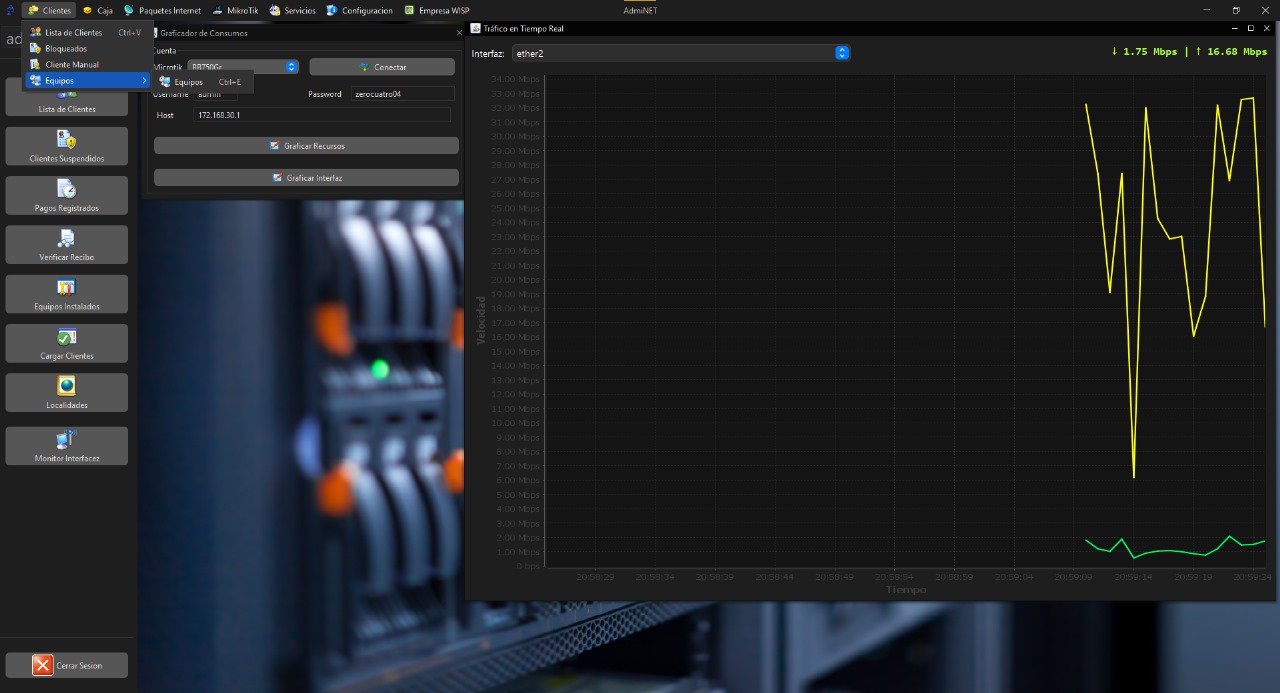Click the chart icon on Graficar Interfaz
Image resolution: width=1280 pixels, height=693 pixels.
(278, 178)
